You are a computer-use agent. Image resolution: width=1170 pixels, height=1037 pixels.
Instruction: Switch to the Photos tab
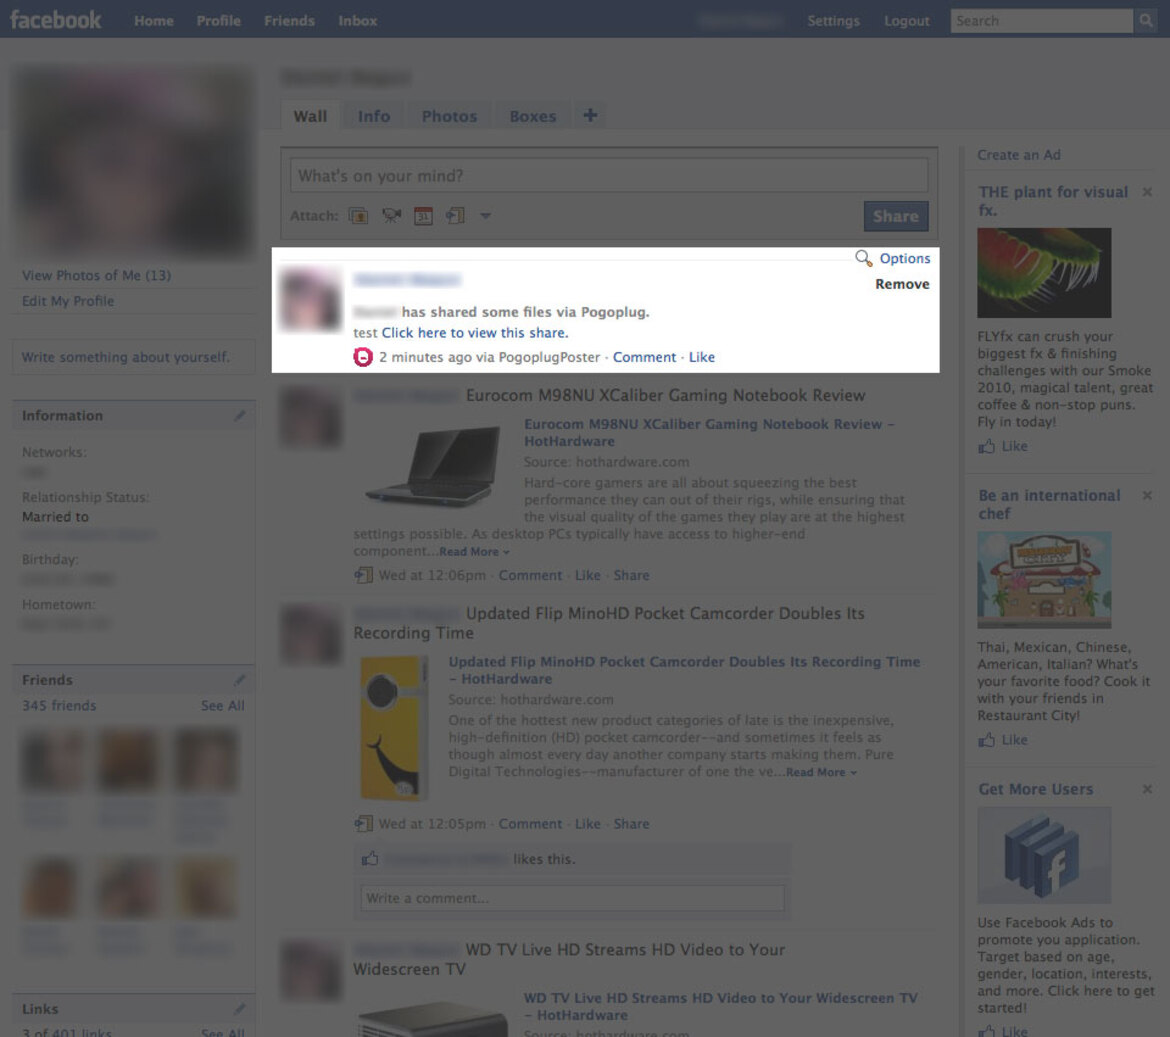(x=449, y=116)
